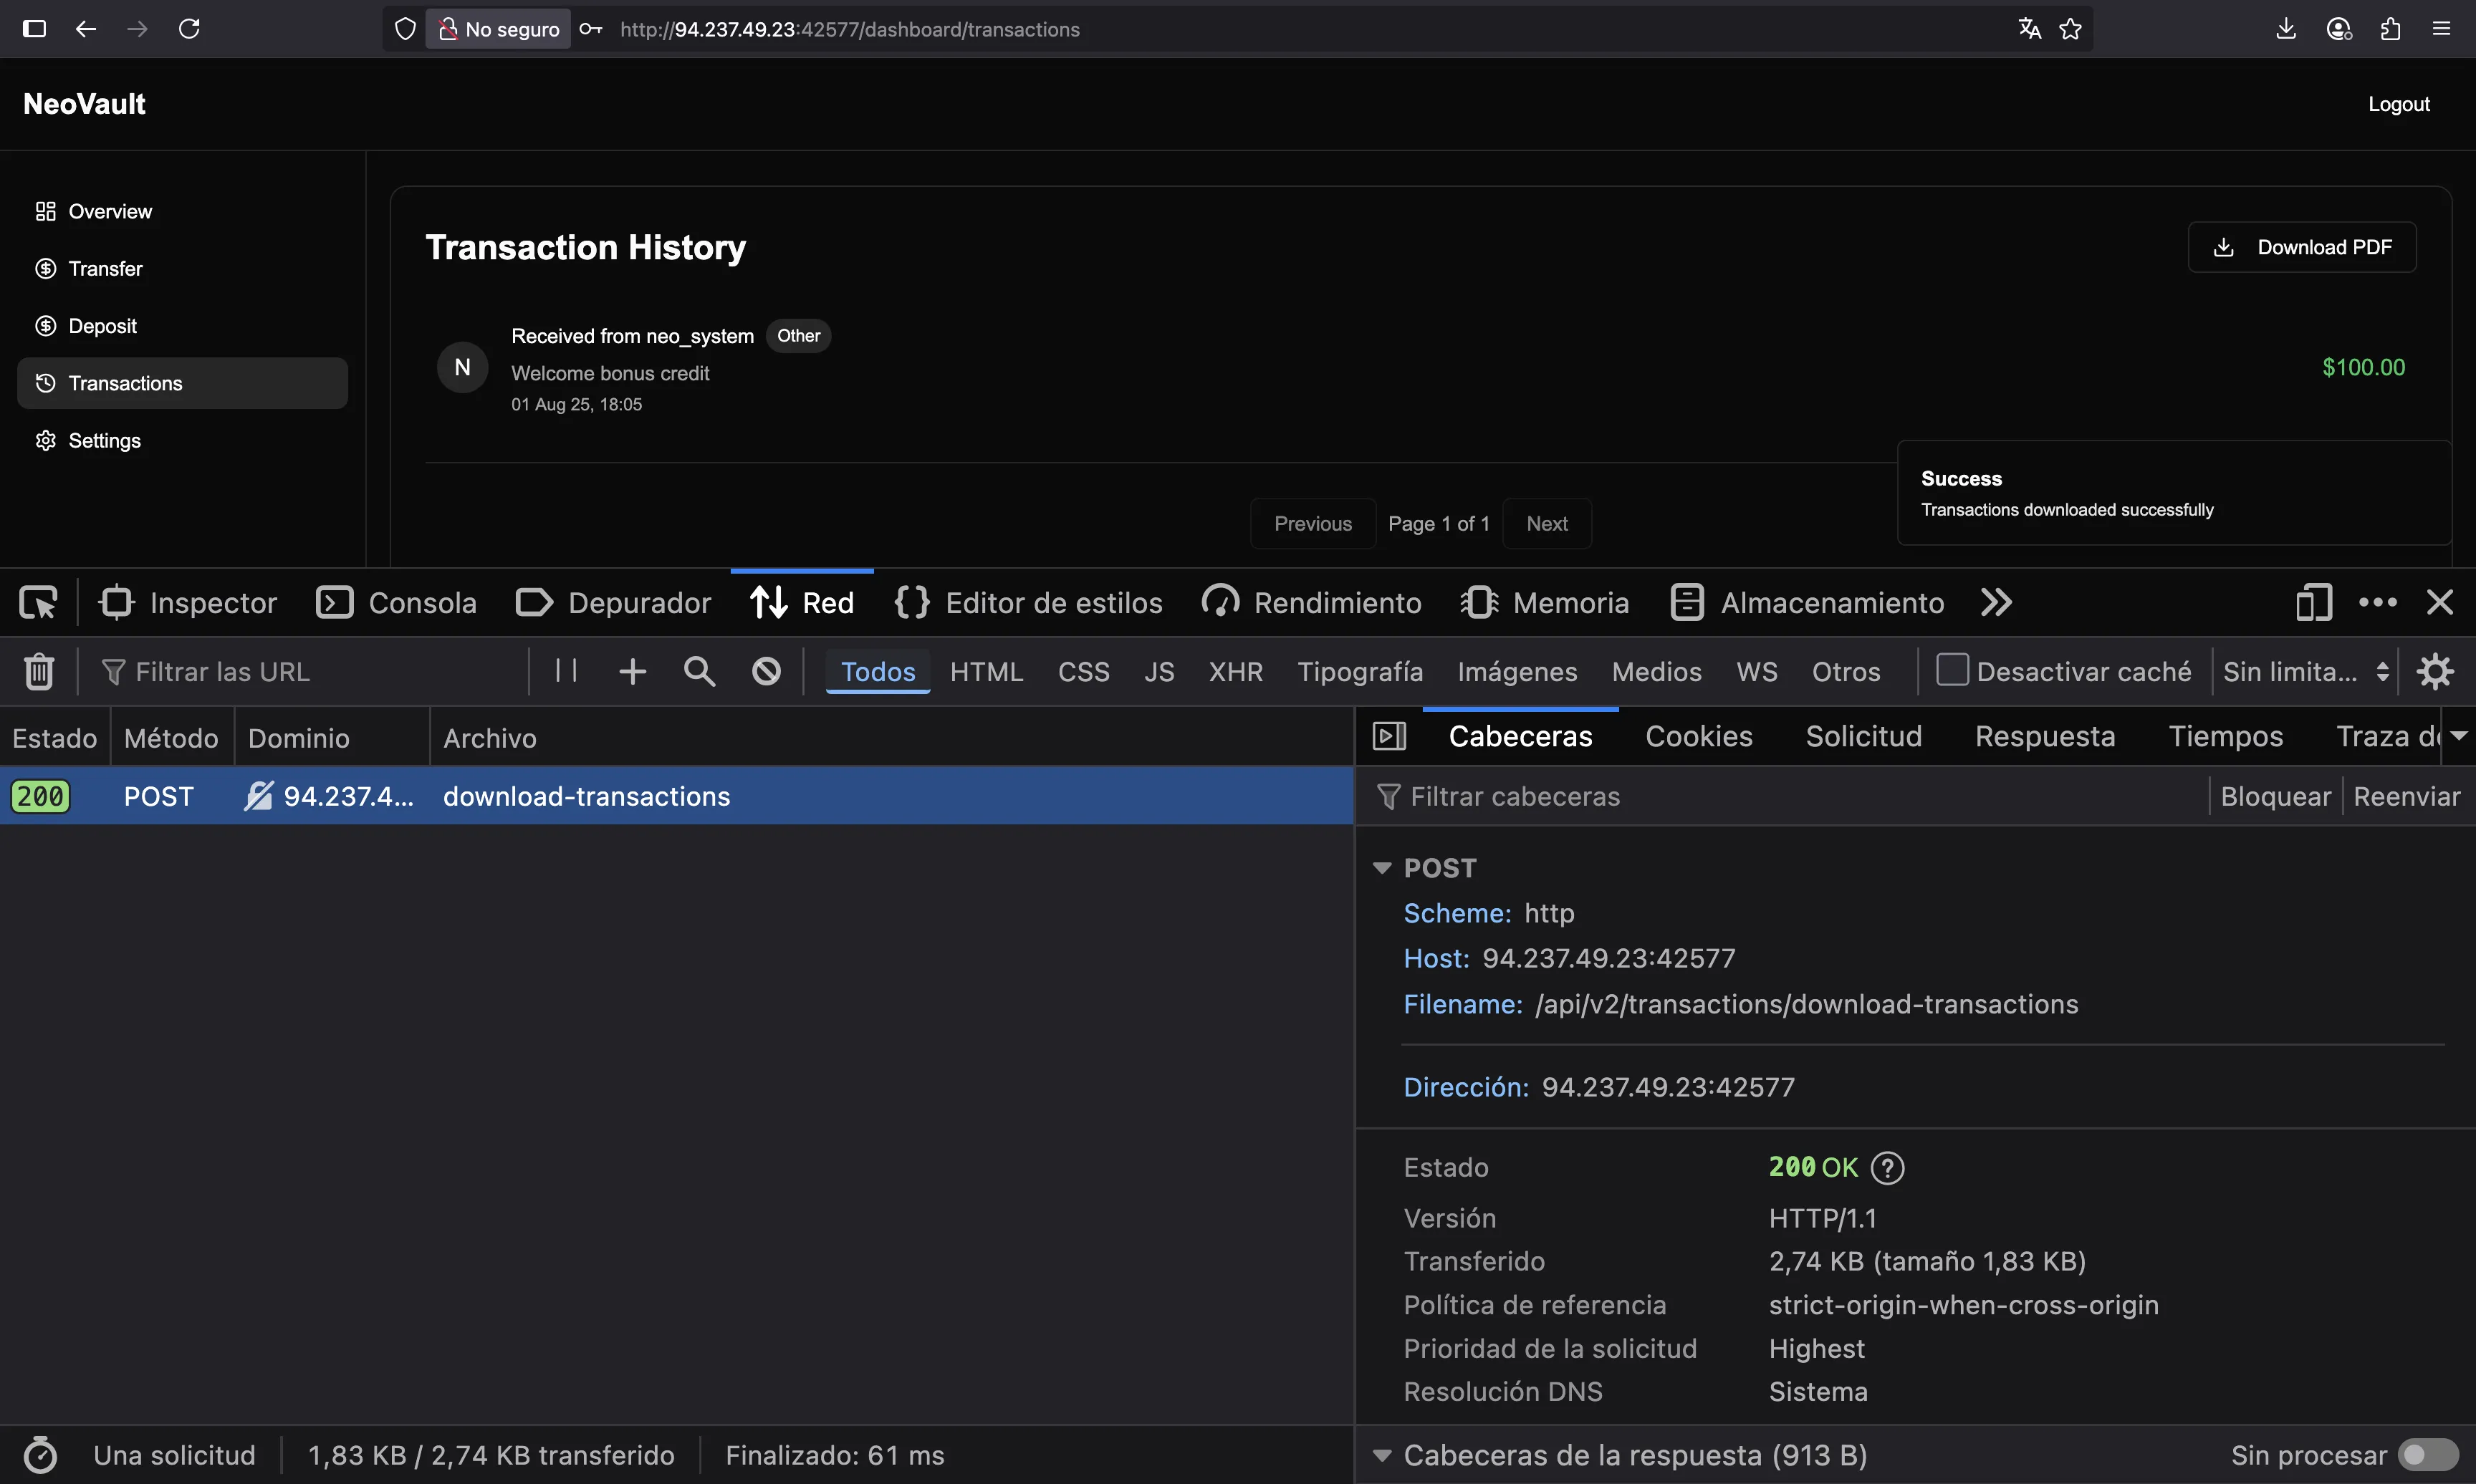This screenshot has height=1484, width=2476.
Task: Select the Solicitud detail tab
Action: click(1864, 737)
